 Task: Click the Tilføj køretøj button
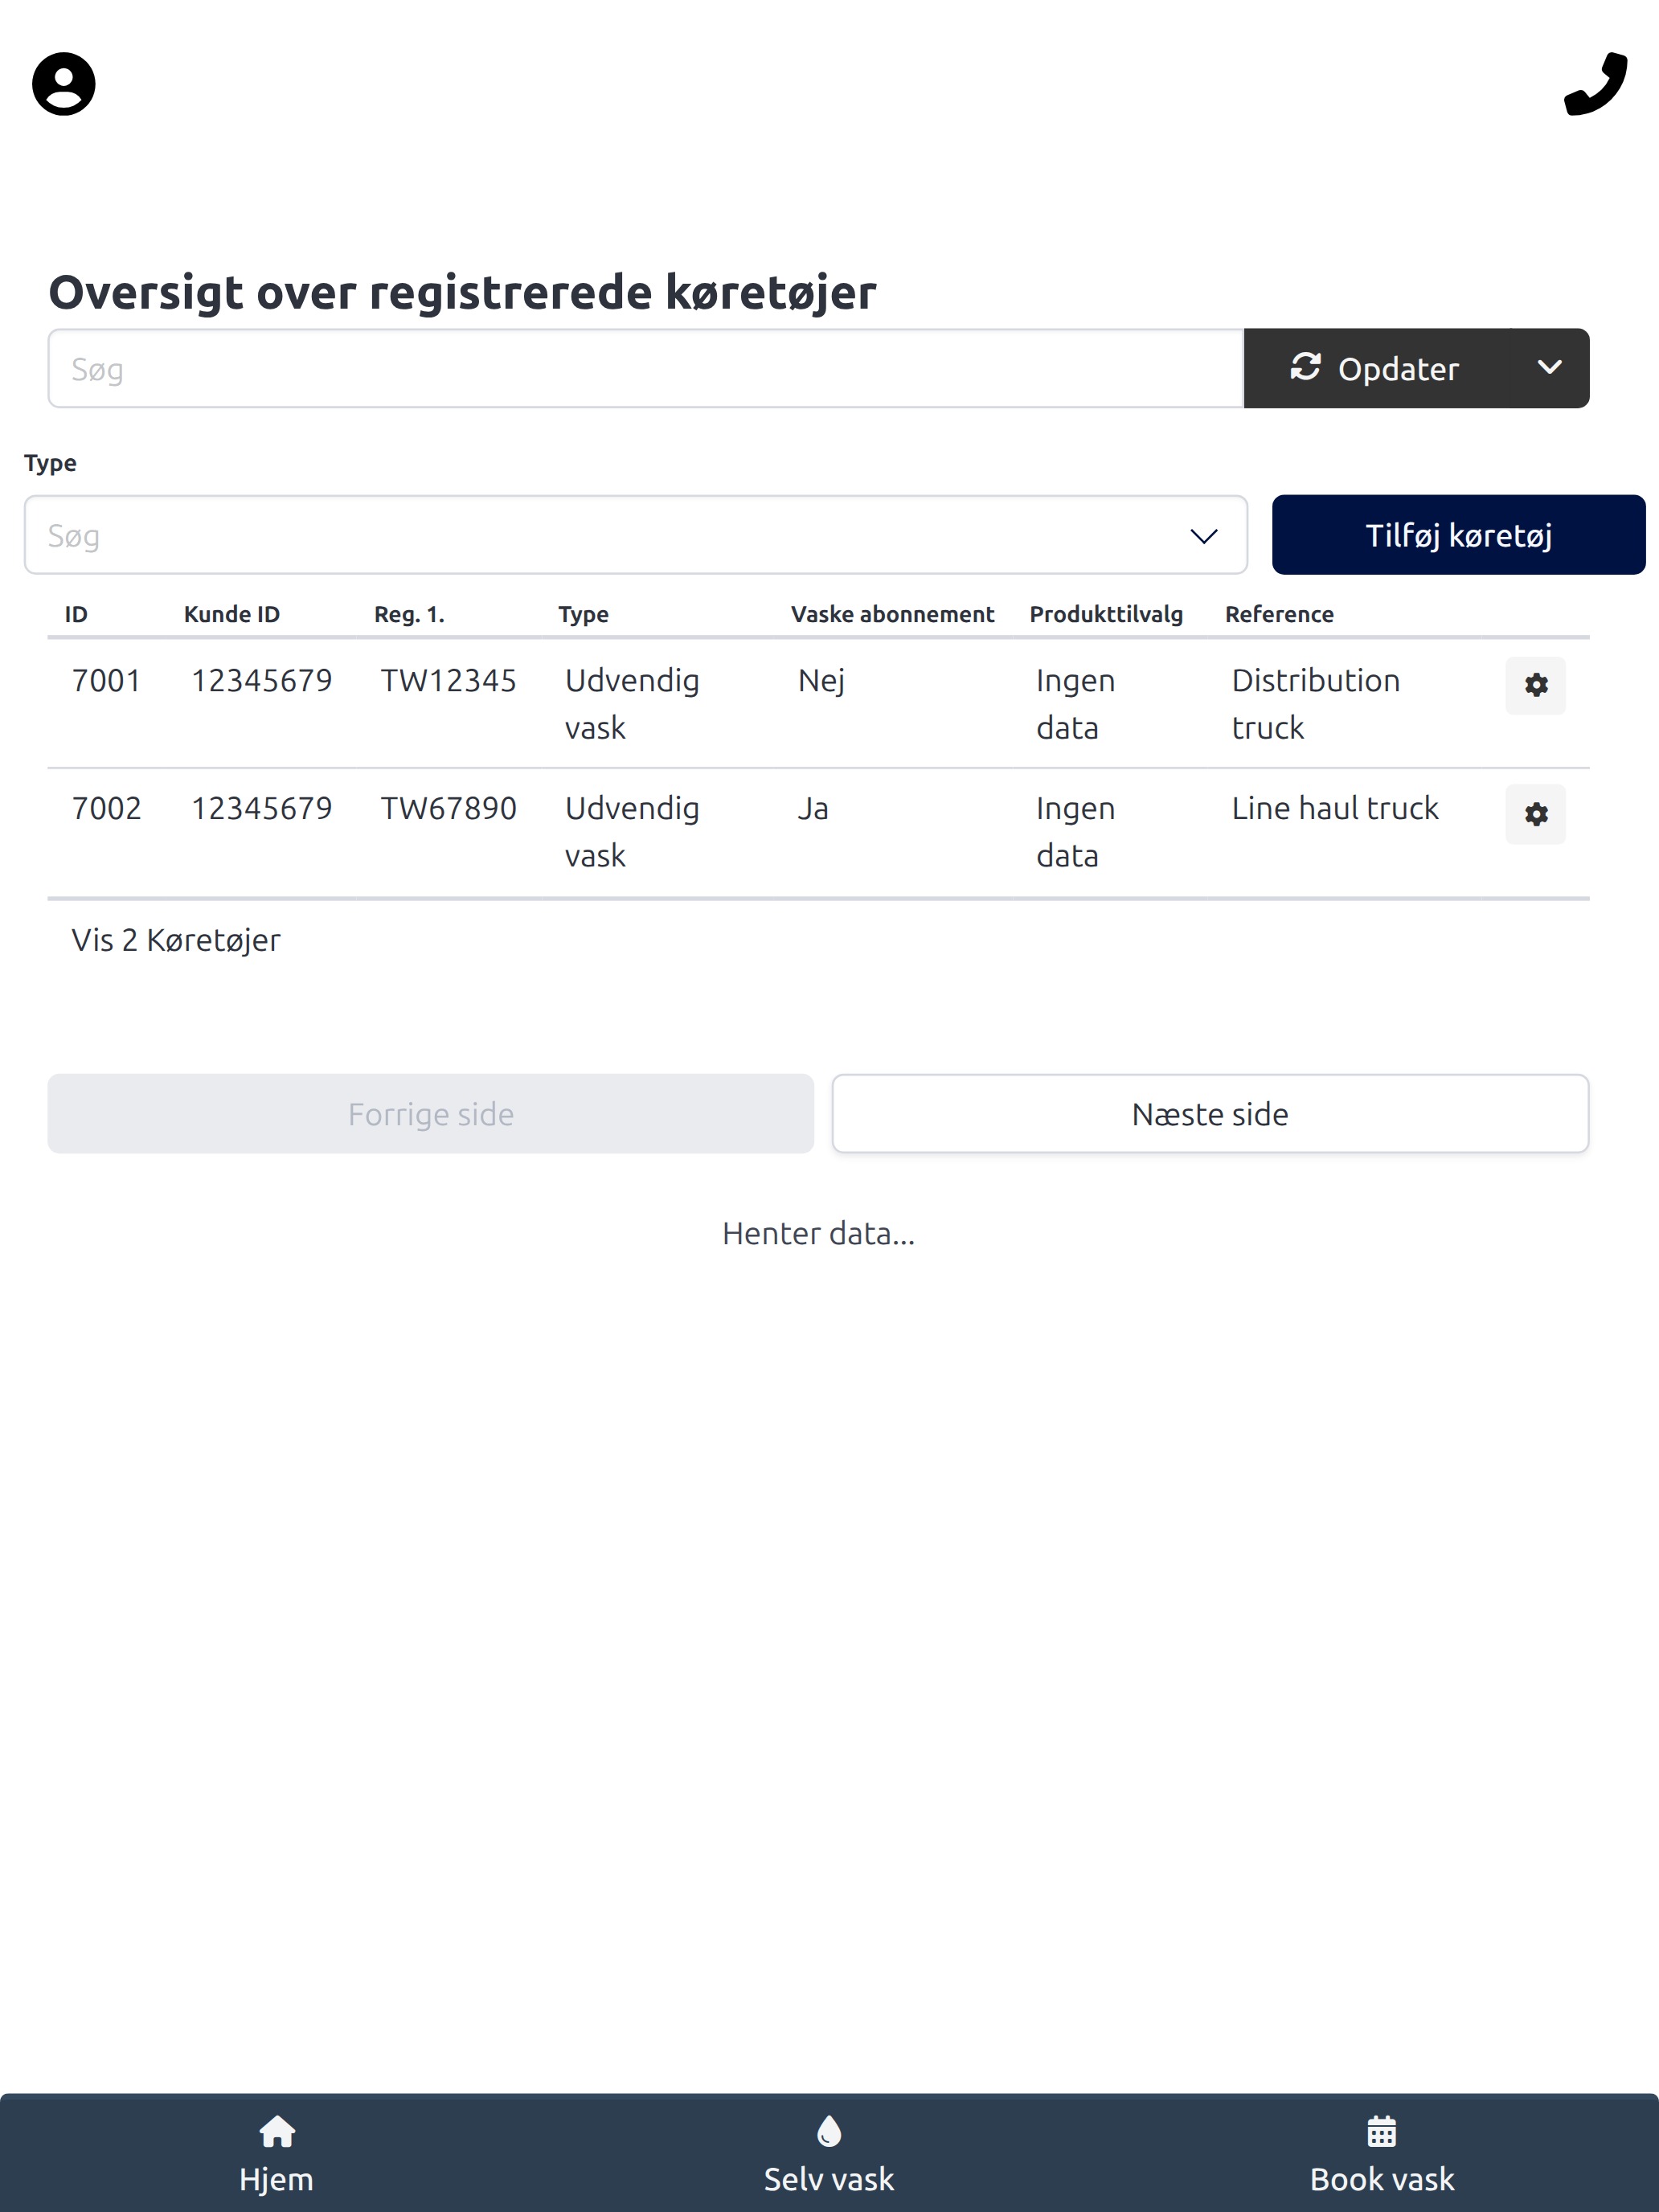[1459, 535]
